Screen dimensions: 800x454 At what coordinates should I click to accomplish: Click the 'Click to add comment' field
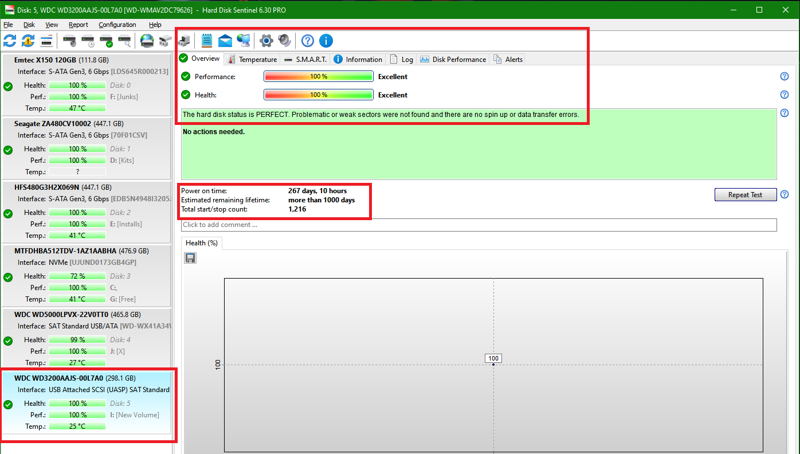pos(479,225)
